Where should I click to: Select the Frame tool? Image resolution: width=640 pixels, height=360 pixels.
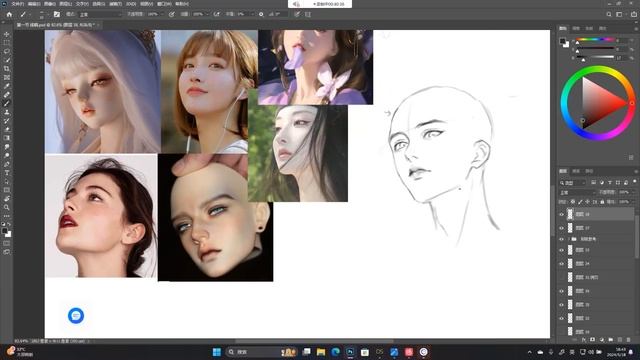pyautogui.click(x=7, y=77)
